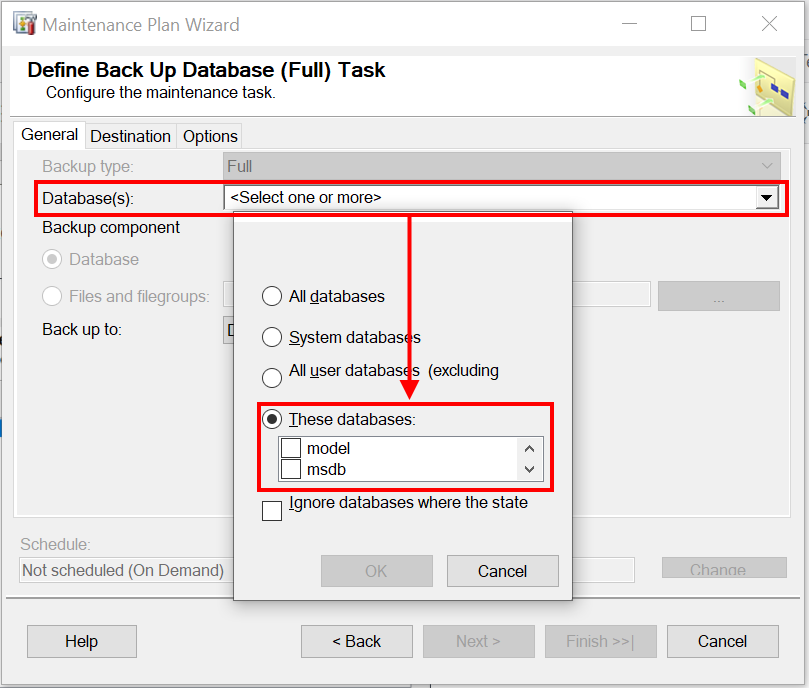
Task: Open the Options tab
Action: (210, 136)
